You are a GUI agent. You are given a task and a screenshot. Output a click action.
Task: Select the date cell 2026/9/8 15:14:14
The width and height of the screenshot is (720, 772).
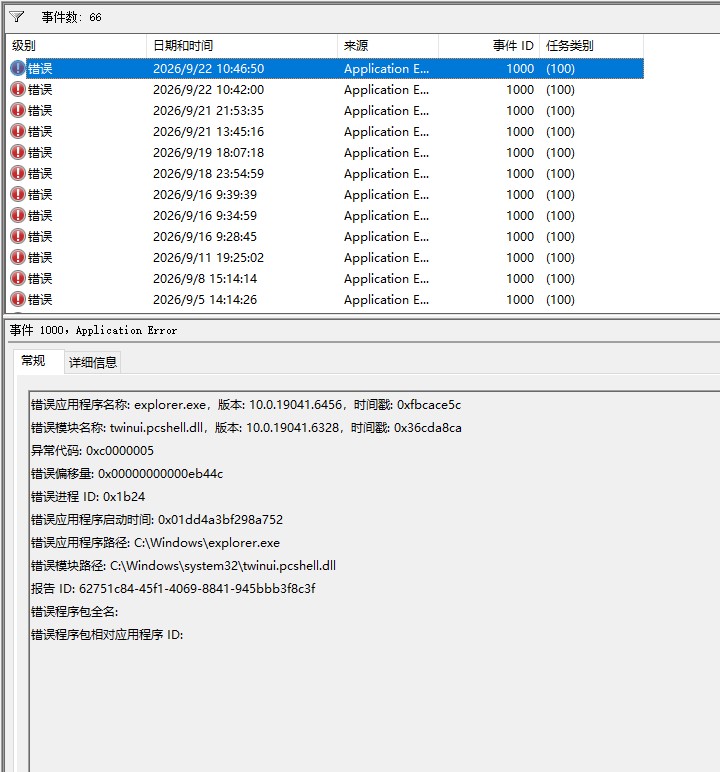tap(205, 279)
